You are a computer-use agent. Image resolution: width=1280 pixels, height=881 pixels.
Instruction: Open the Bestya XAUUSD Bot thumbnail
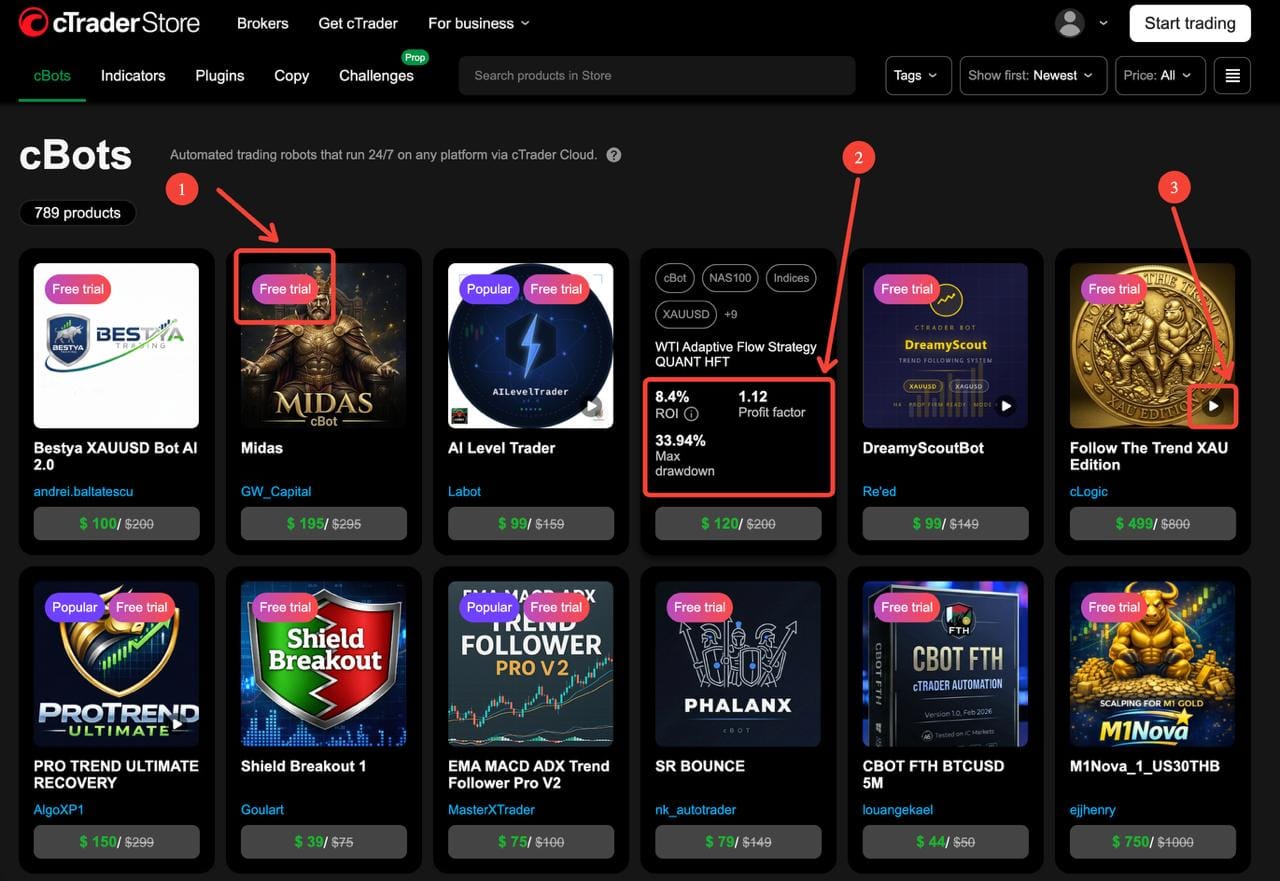tap(116, 345)
